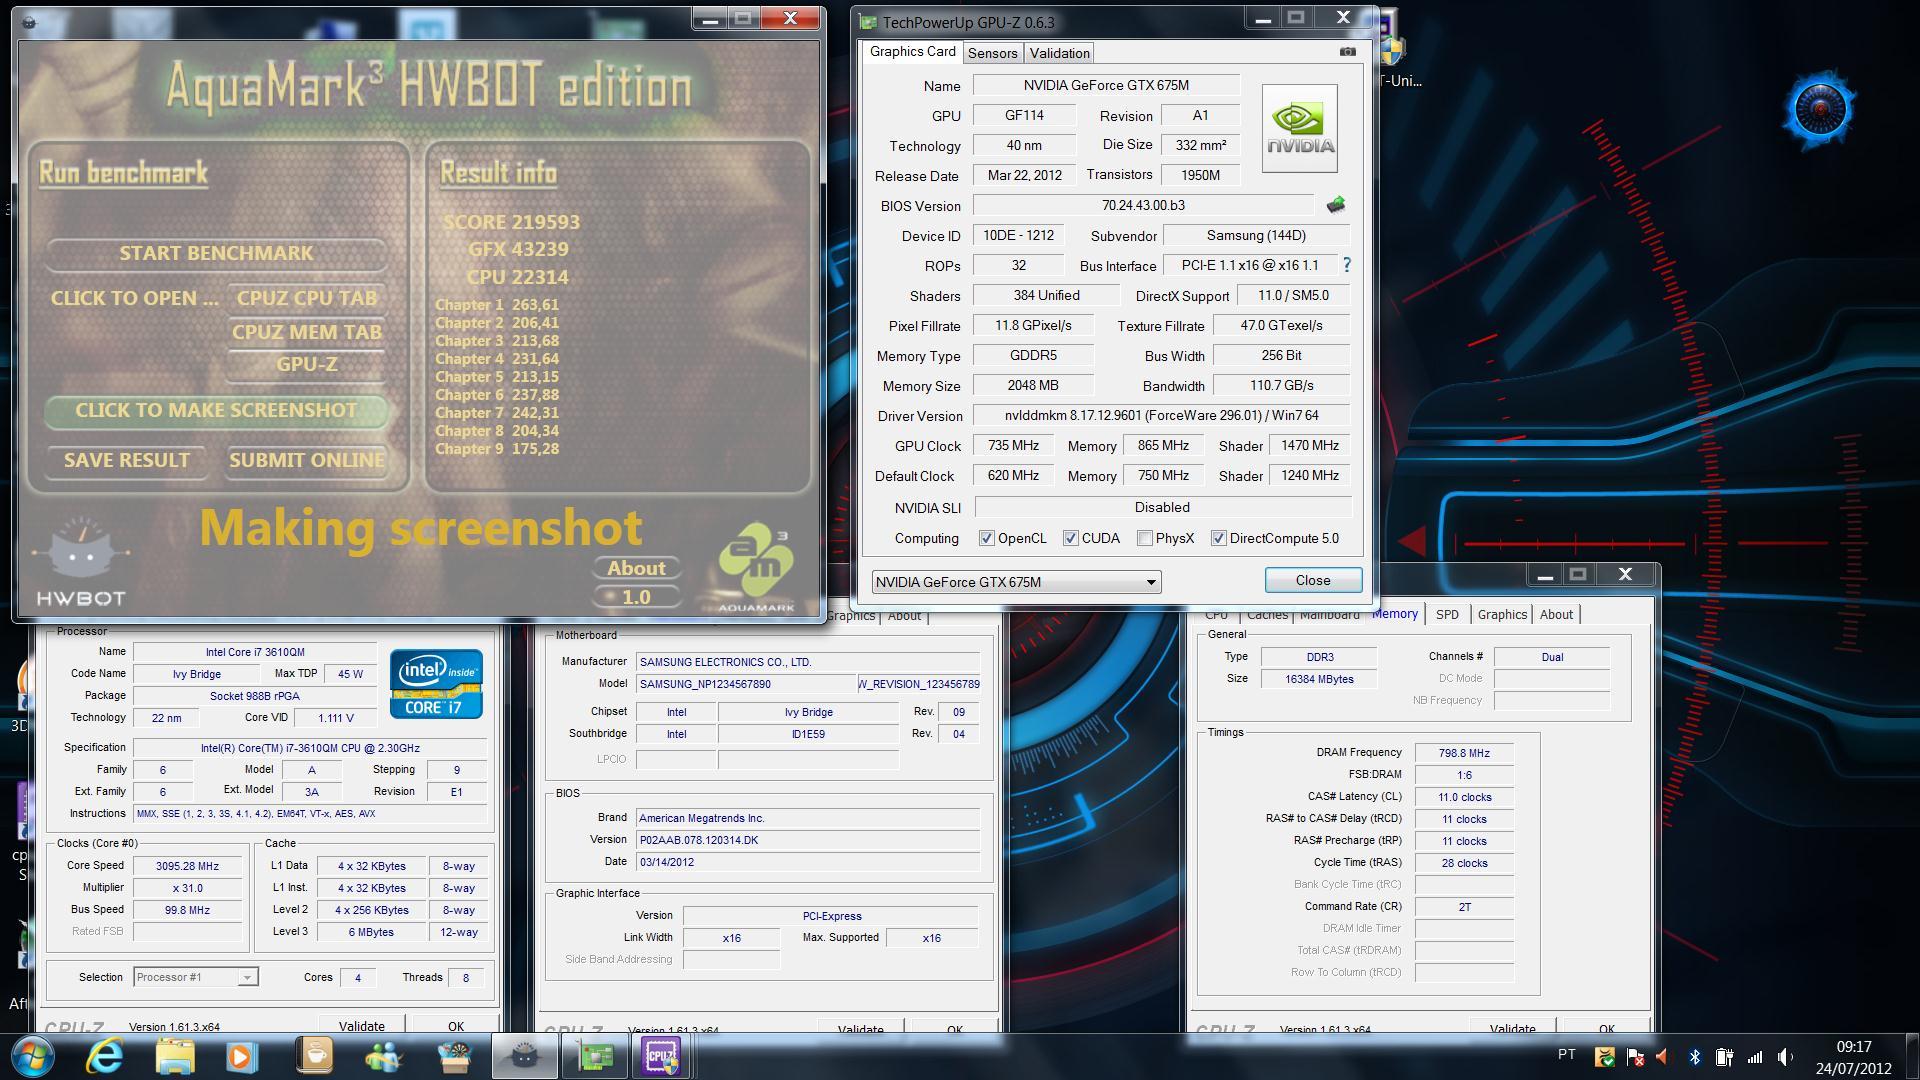Switch to the Validation tab in GPU-Z

click(x=1059, y=53)
